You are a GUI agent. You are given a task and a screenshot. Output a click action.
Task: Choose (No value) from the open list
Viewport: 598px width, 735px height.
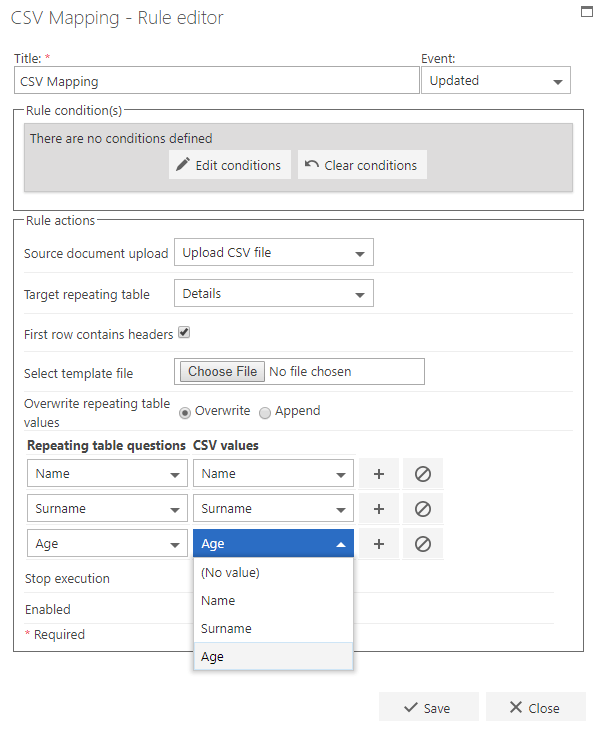(273, 572)
